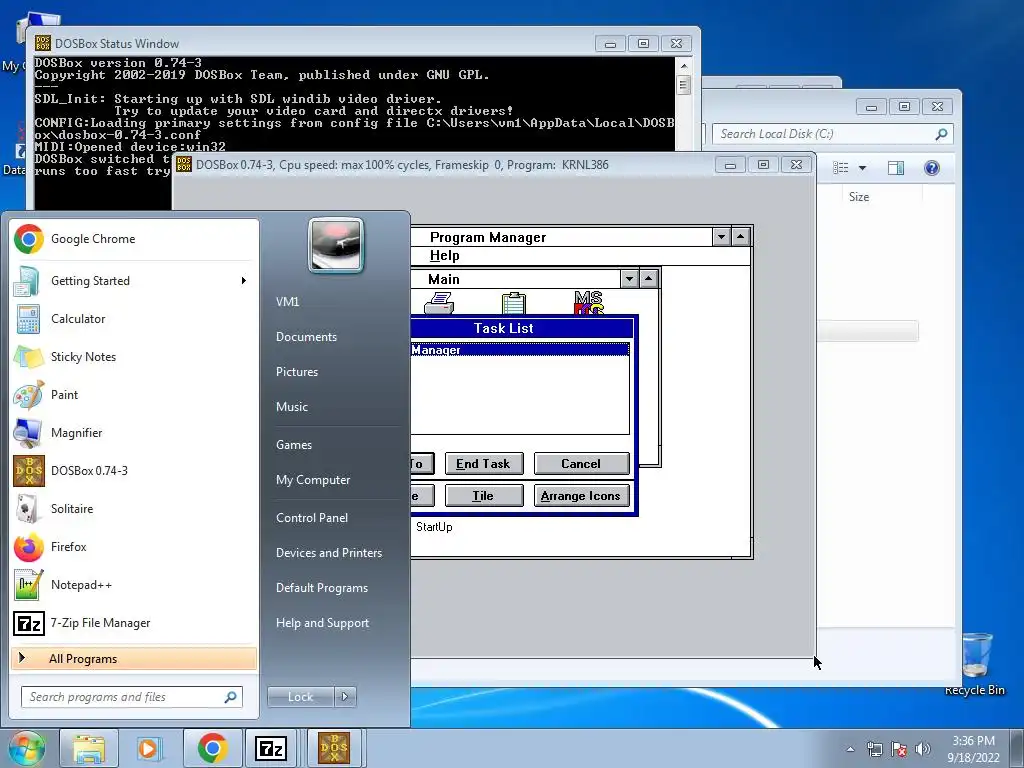This screenshot has height=768, width=1024.
Task: Open My Computer from Start menu
Action: coord(313,480)
